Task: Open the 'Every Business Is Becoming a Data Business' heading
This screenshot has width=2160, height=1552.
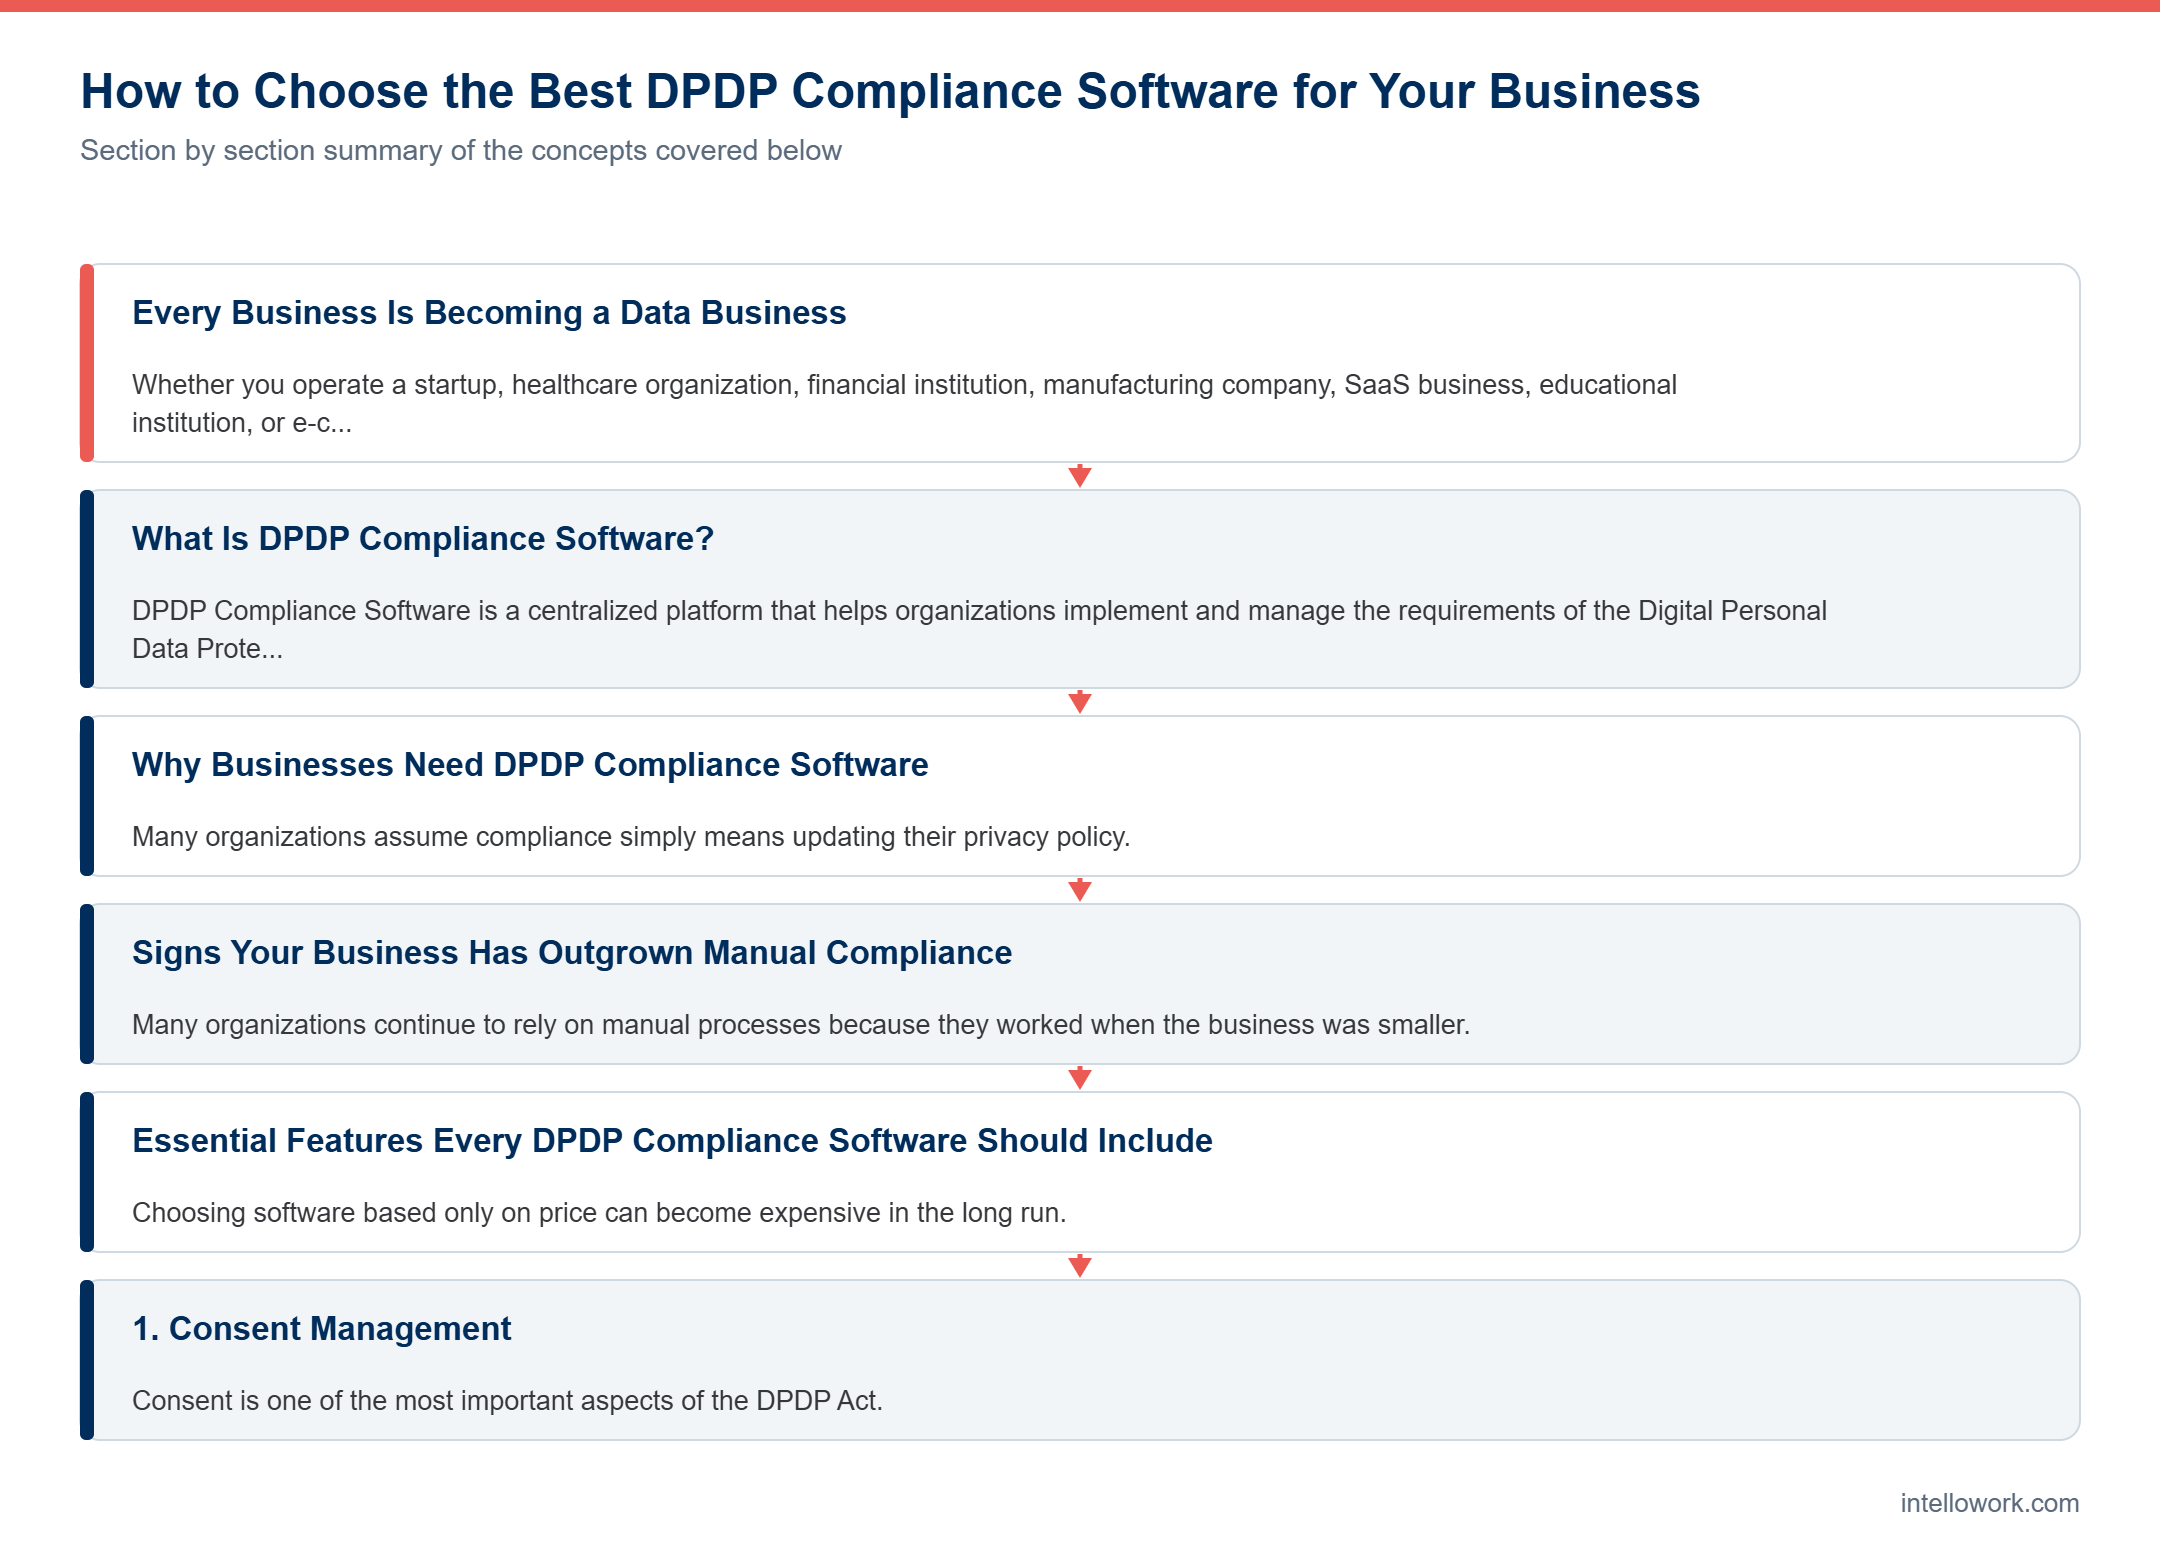Action: point(489,313)
